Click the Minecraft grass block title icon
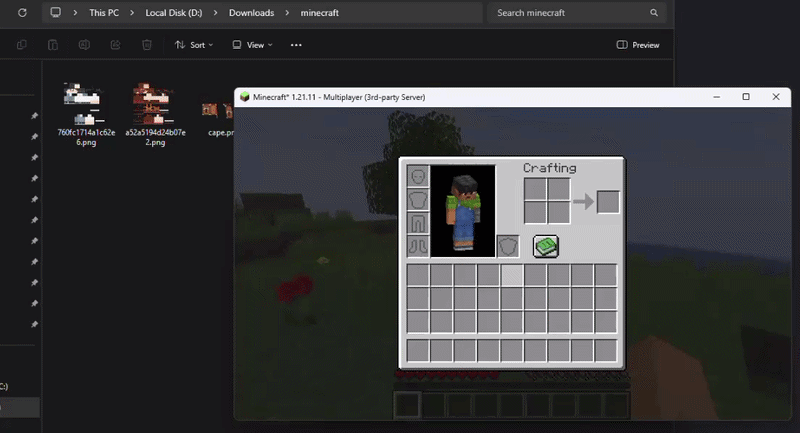800x433 pixels. tap(244, 97)
